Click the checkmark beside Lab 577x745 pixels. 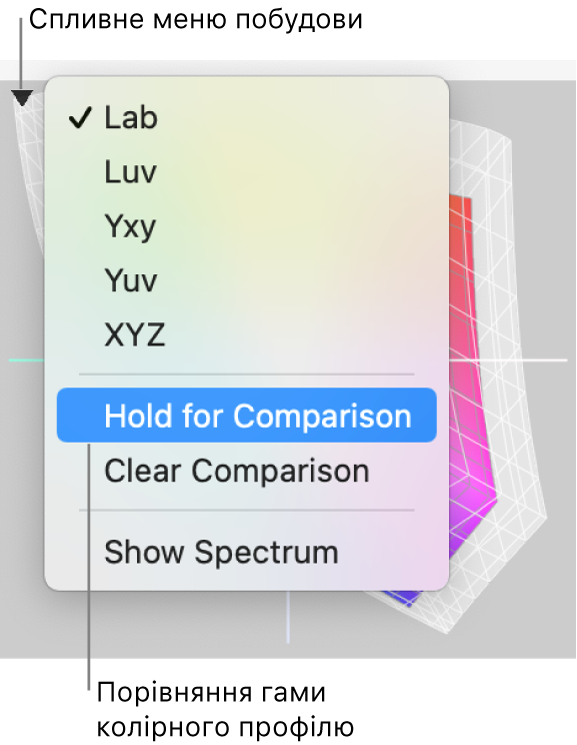[79, 117]
